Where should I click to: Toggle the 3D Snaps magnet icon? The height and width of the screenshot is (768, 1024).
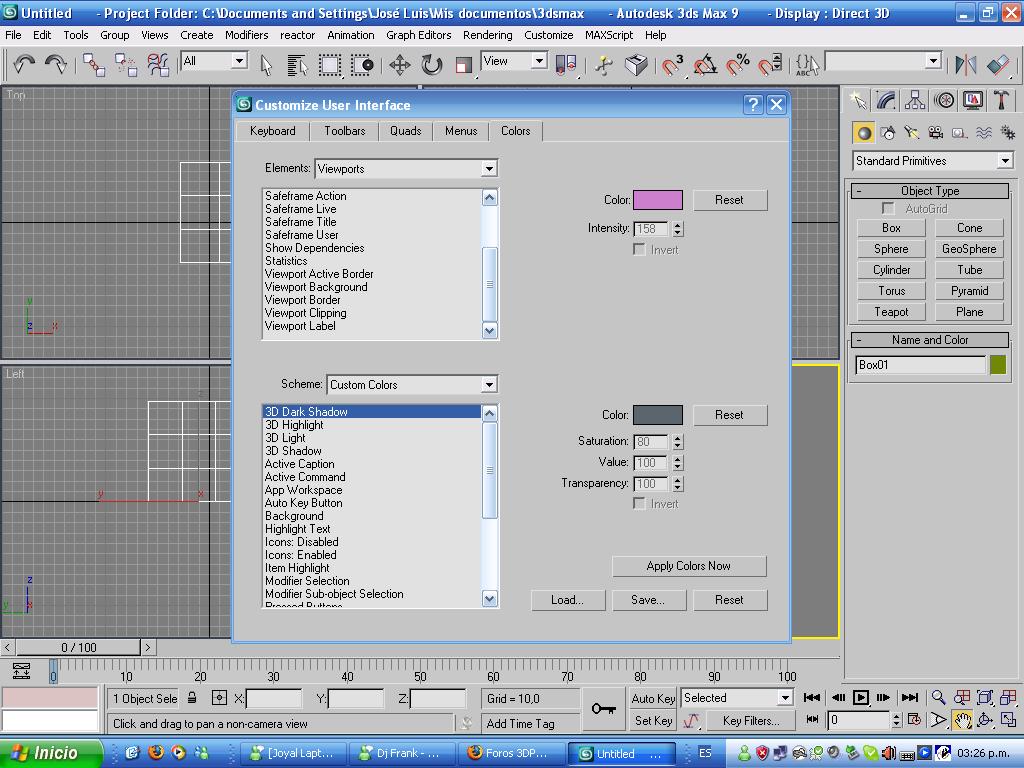point(672,65)
